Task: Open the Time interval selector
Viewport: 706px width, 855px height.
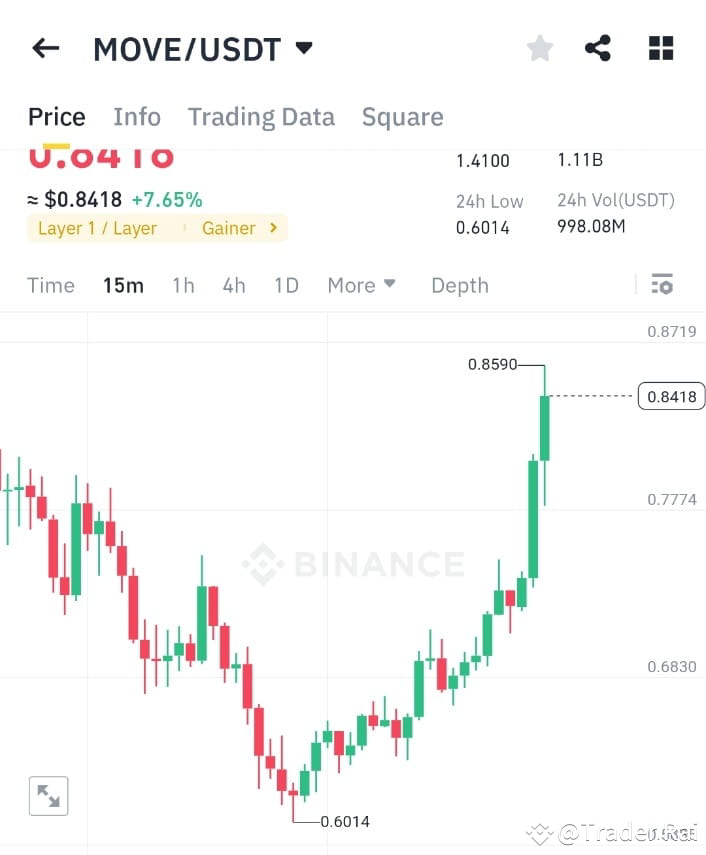Action: point(51,285)
